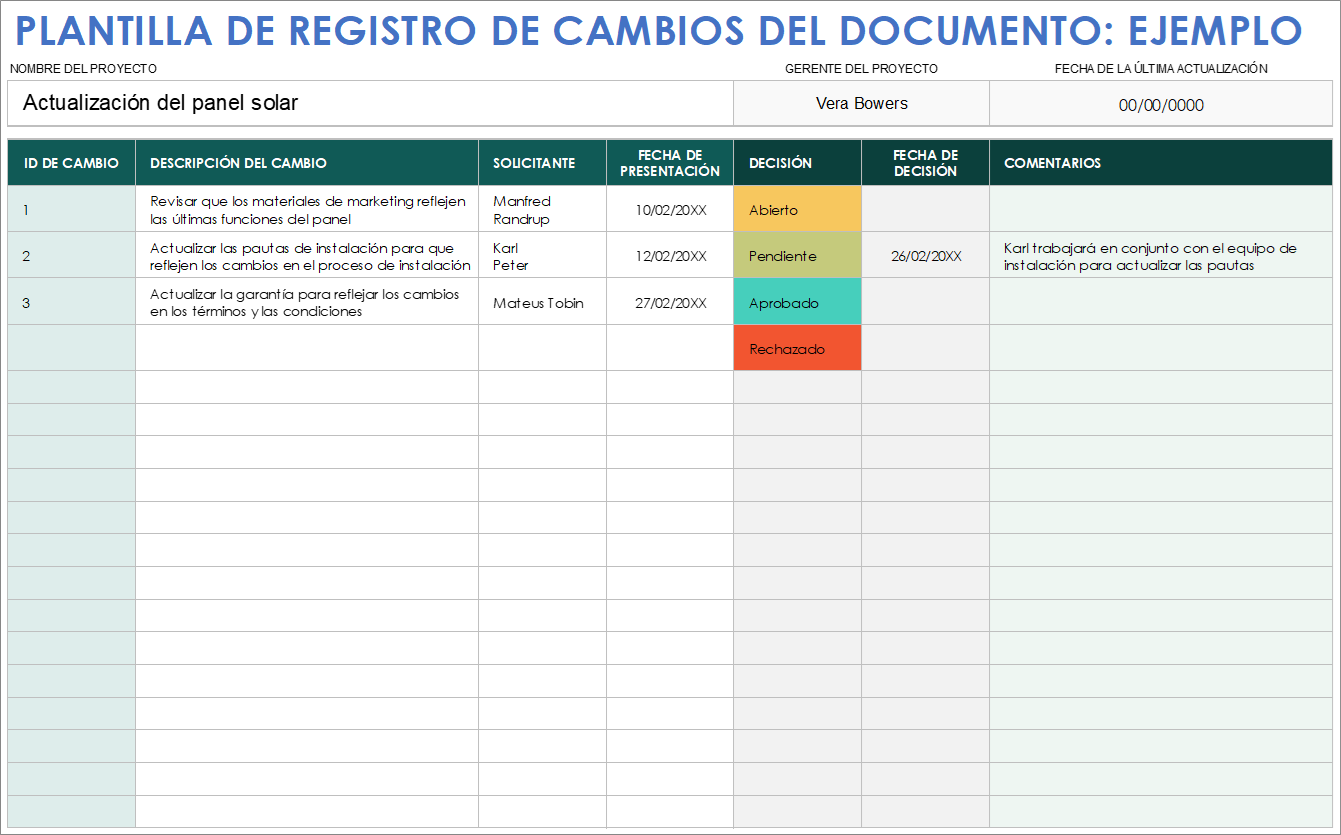Screen dimensions: 1341x835
Task: Click the olive 'Pendiente' decision cell
Action: pyautogui.click(x=797, y=255)
